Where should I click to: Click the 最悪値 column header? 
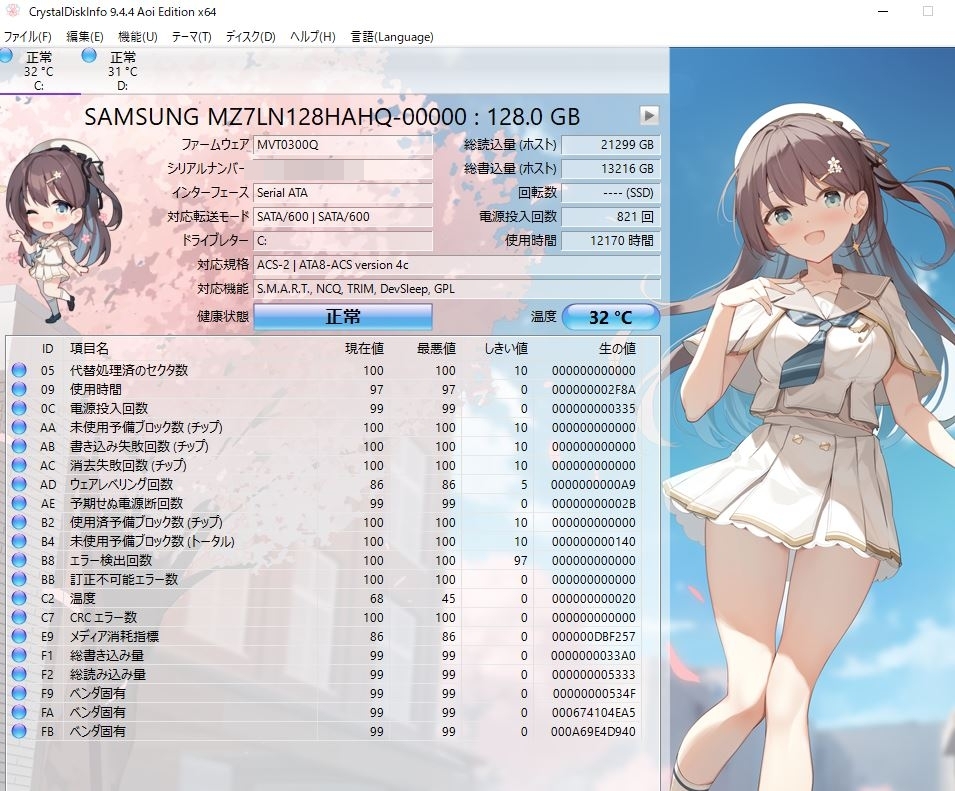(436, 348)
